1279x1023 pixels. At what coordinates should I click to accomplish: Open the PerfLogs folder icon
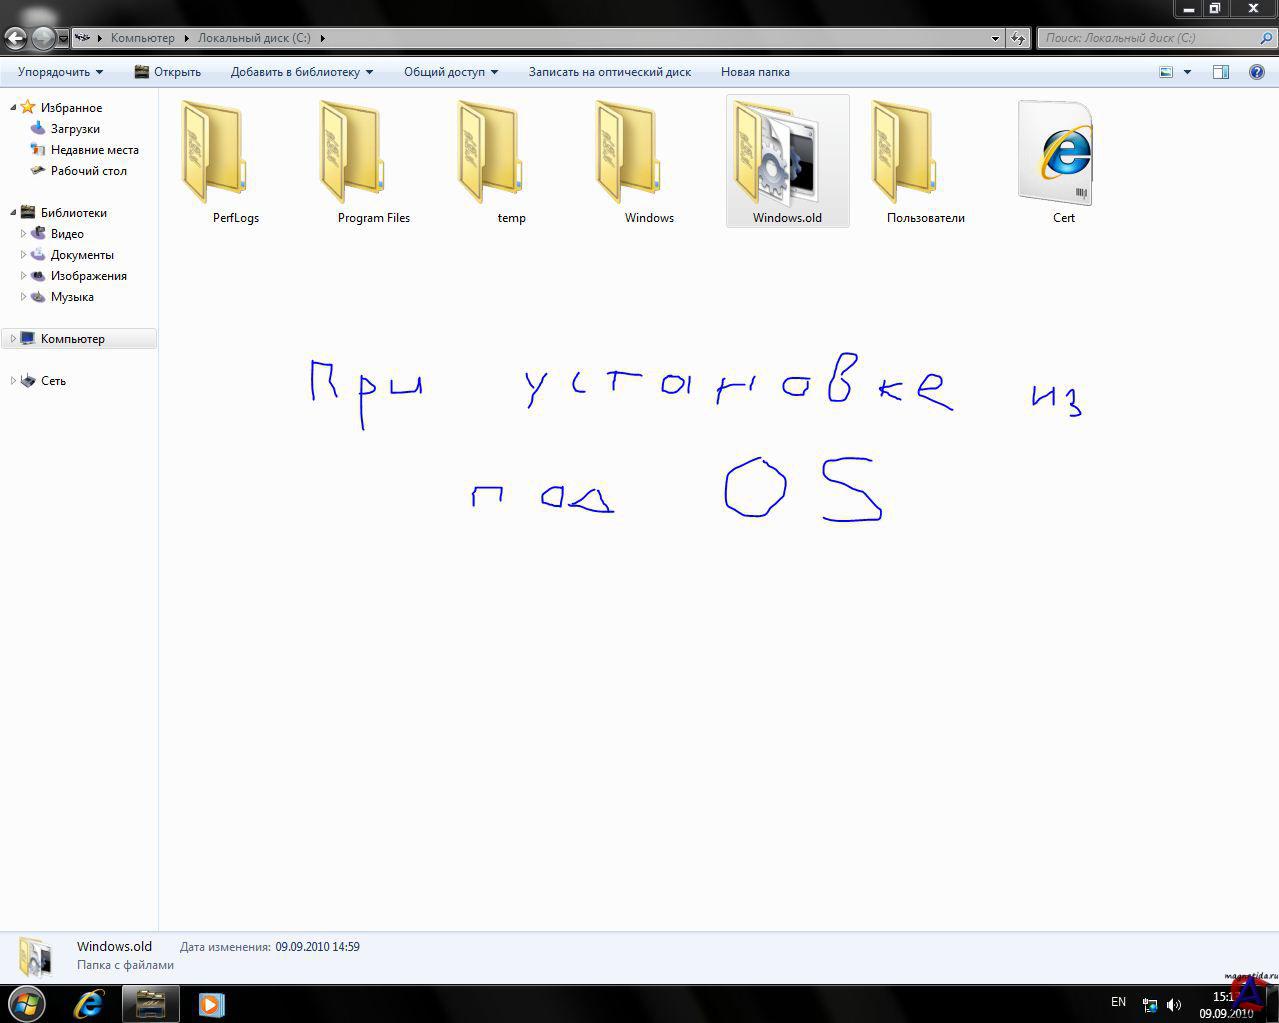(214, 153)
